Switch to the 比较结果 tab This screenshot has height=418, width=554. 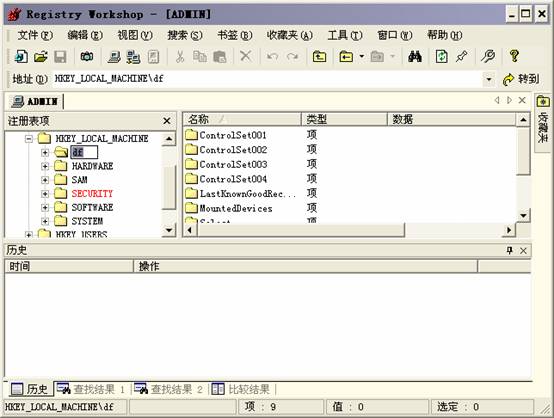(241, 389)
